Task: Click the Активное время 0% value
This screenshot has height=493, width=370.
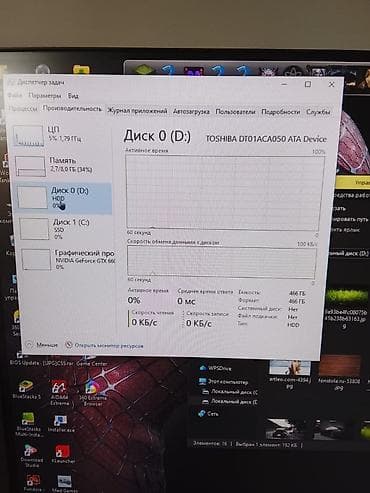Action: (134, 300)
